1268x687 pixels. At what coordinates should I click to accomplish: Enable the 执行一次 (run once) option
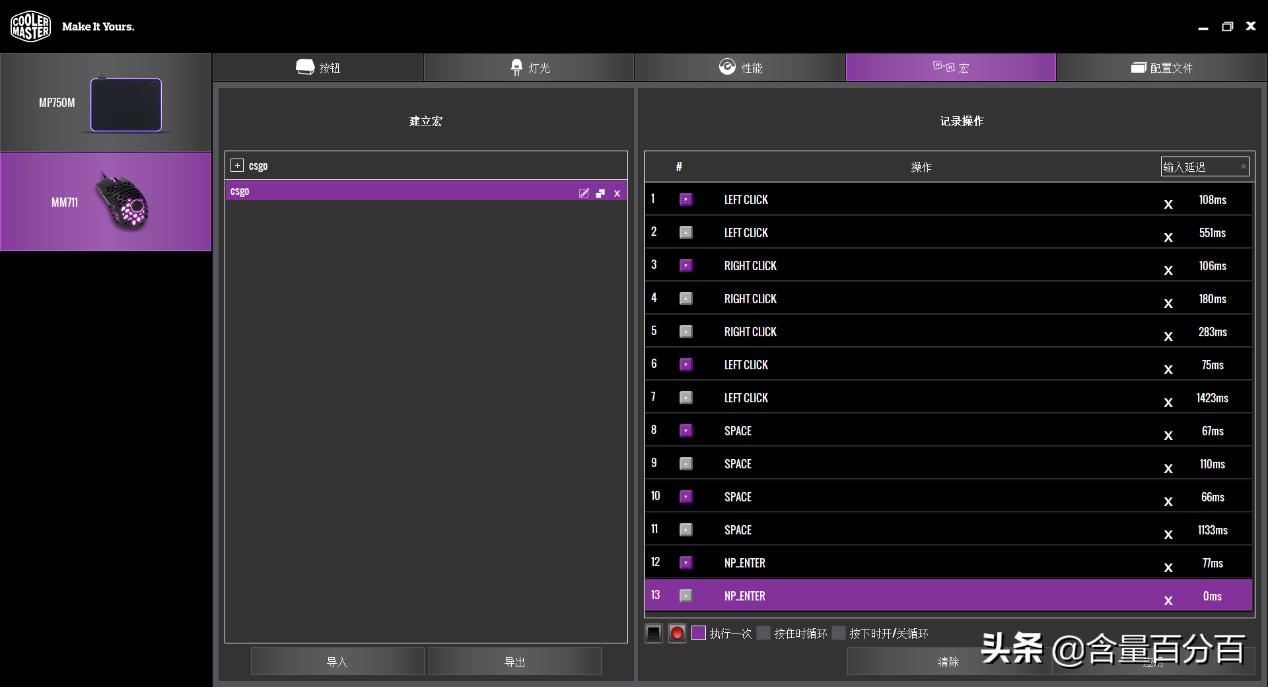pos(699,633)
